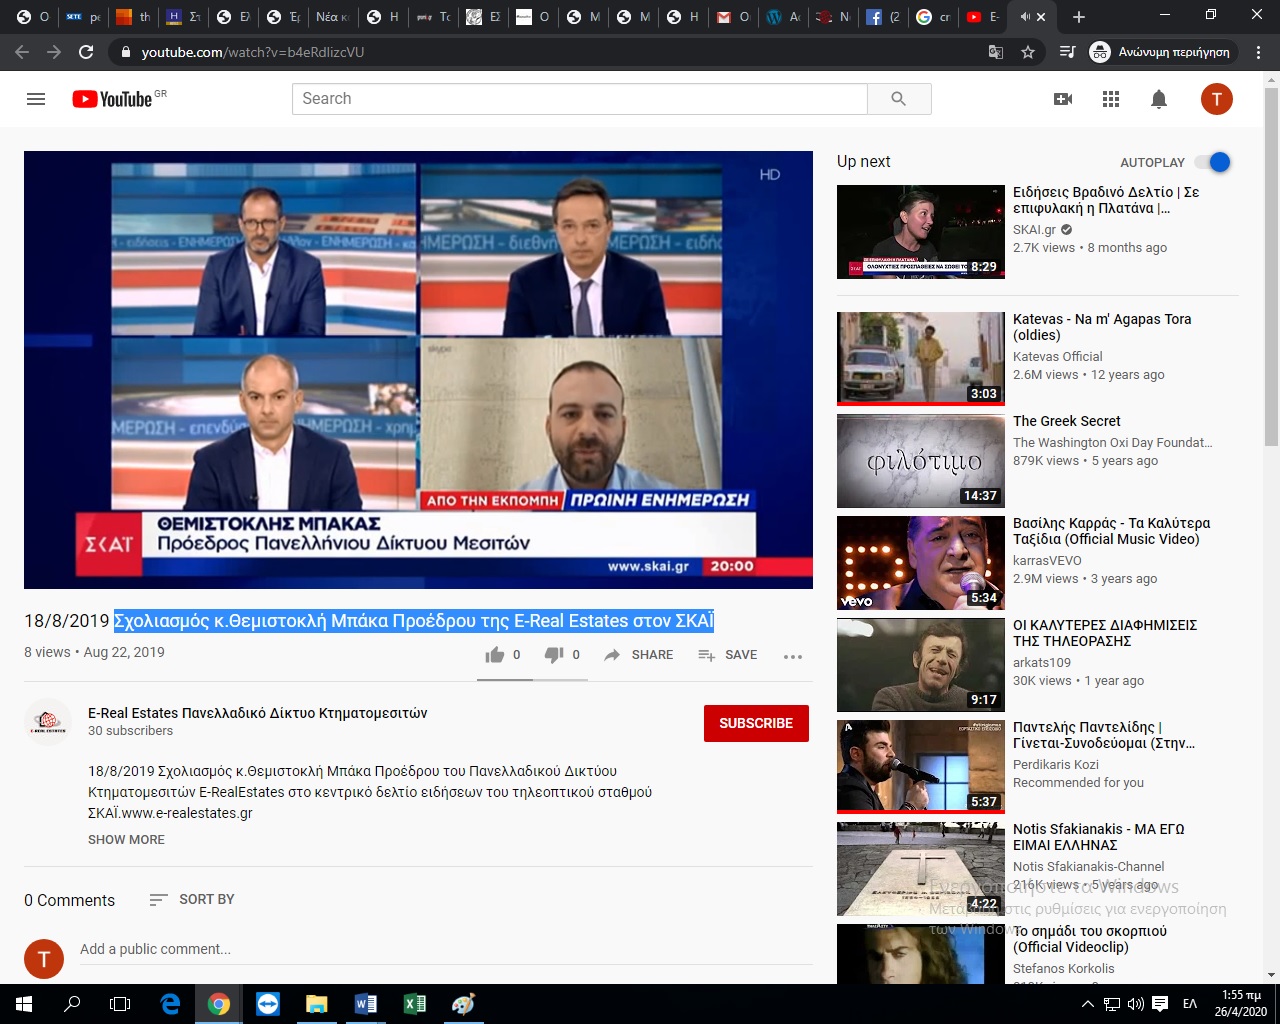Go forward in browser history

[54, 52]
